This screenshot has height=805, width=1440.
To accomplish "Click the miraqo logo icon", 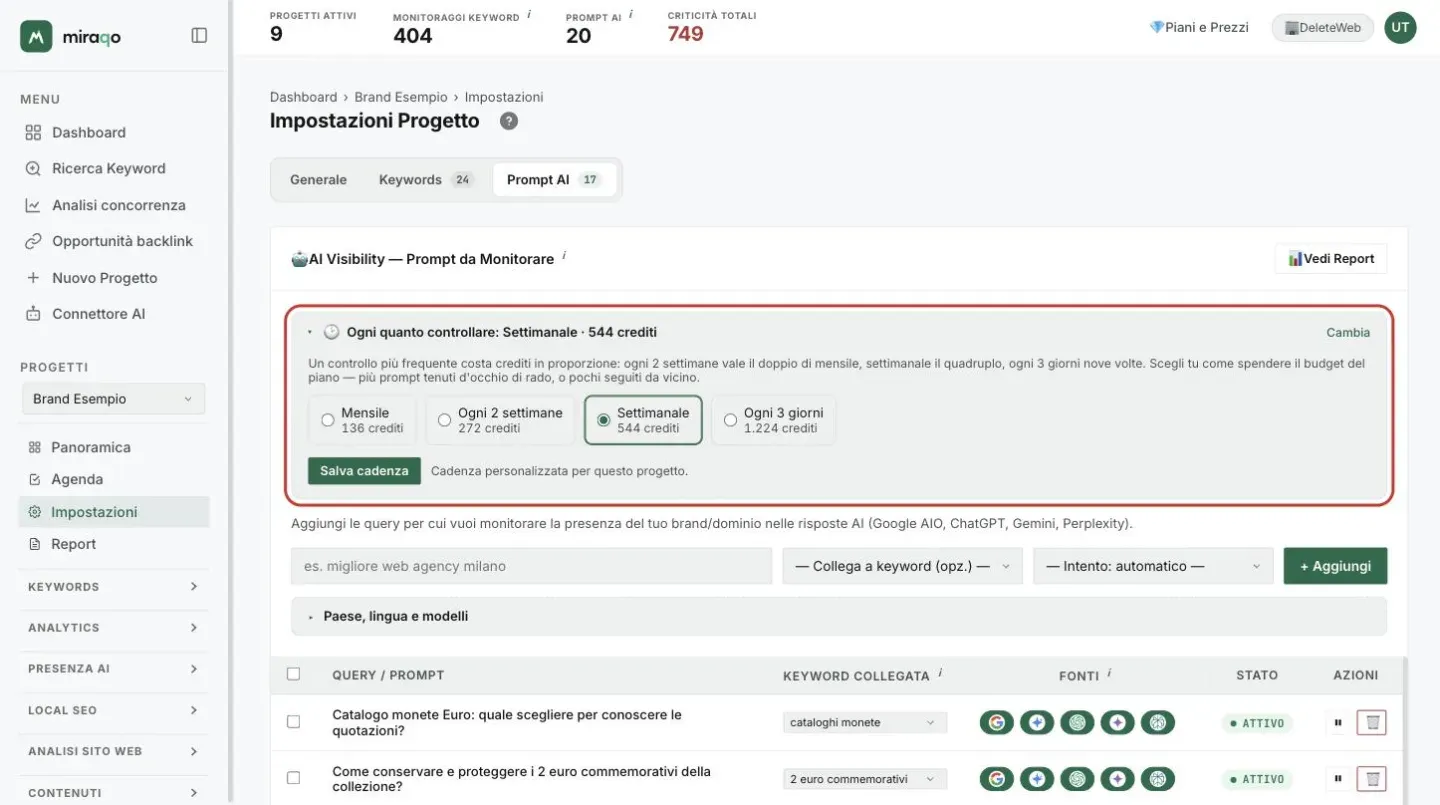I will pos(36,36).
